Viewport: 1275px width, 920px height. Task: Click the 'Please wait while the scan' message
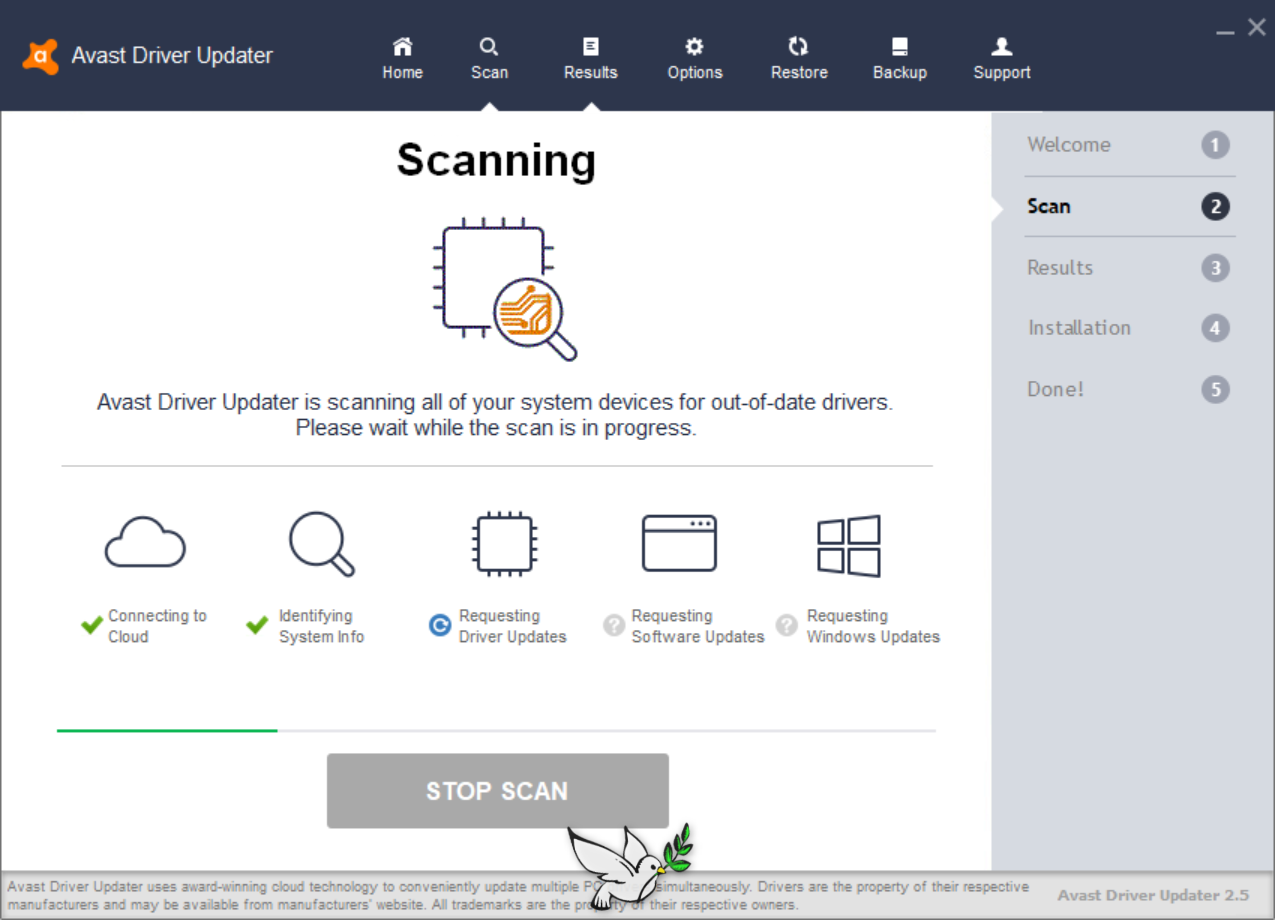(496, 428)
